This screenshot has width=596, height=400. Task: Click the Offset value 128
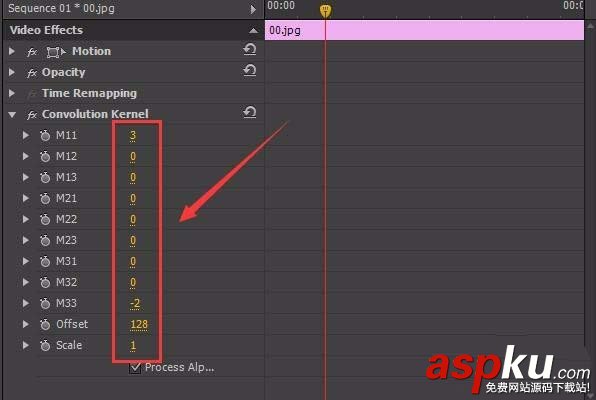[x=139, y=324]
